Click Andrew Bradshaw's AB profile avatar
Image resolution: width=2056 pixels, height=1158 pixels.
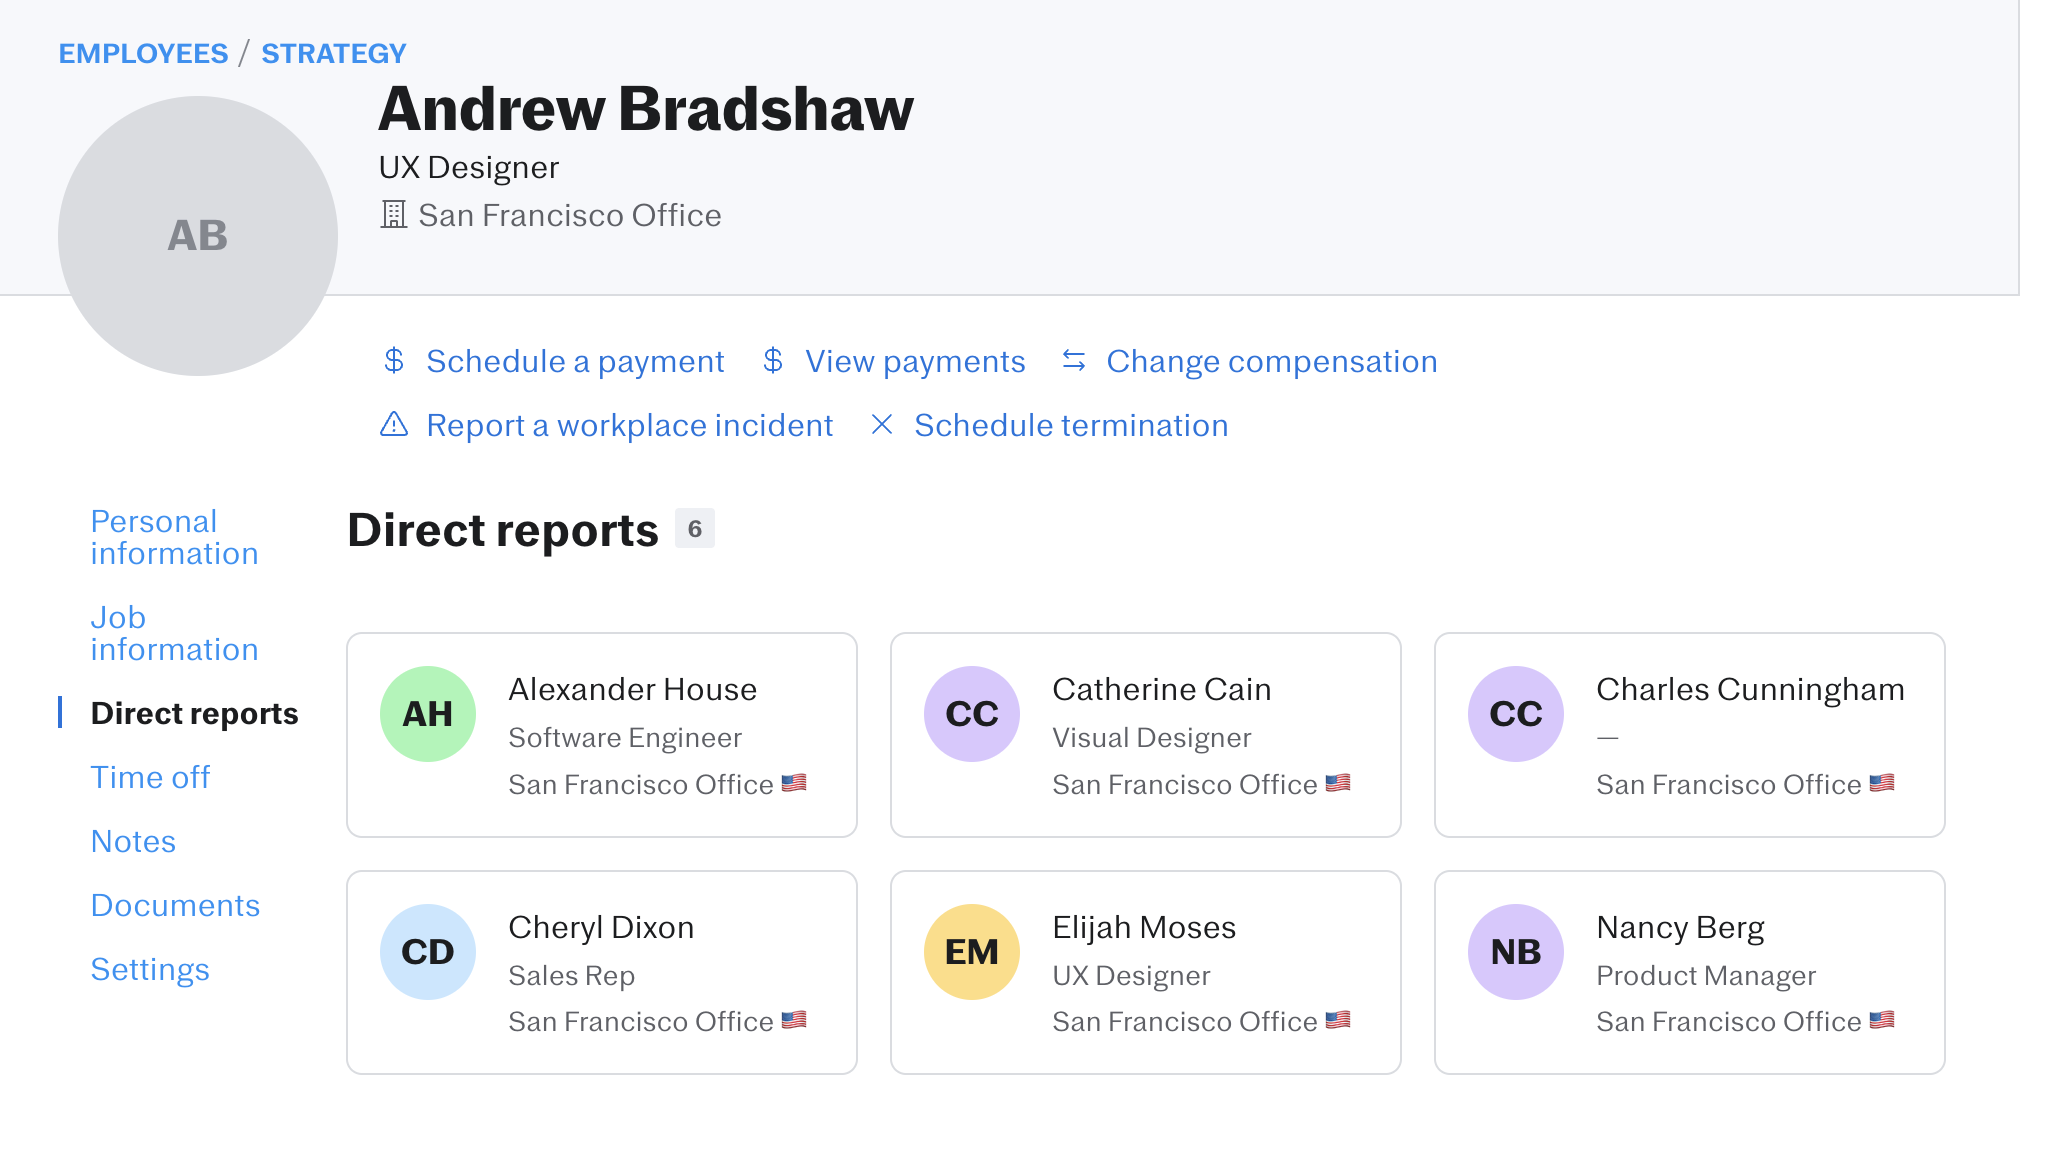tap(198, 236)
